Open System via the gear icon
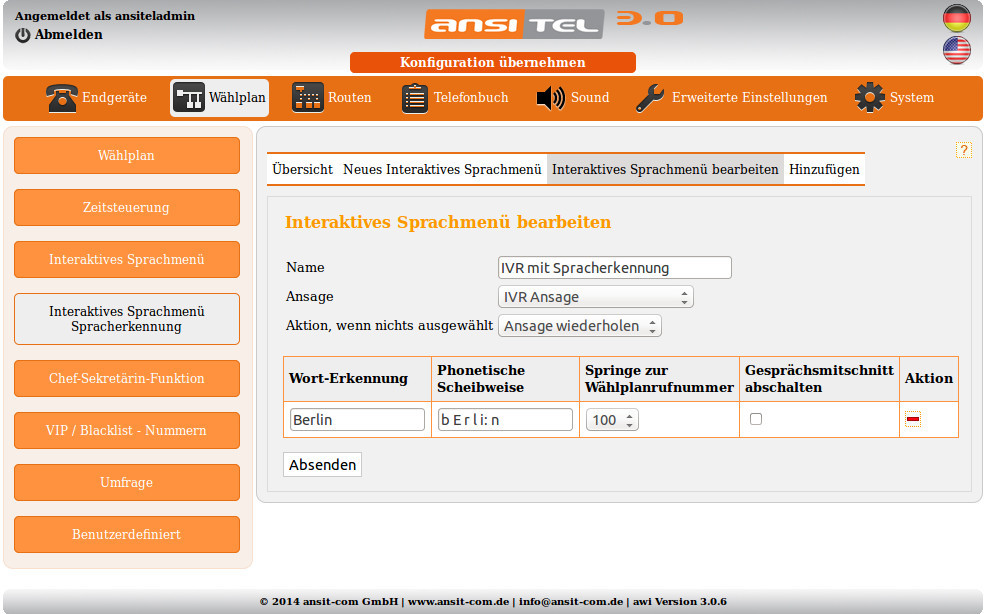This screenshot has height=614, width=985. point(869,98)
